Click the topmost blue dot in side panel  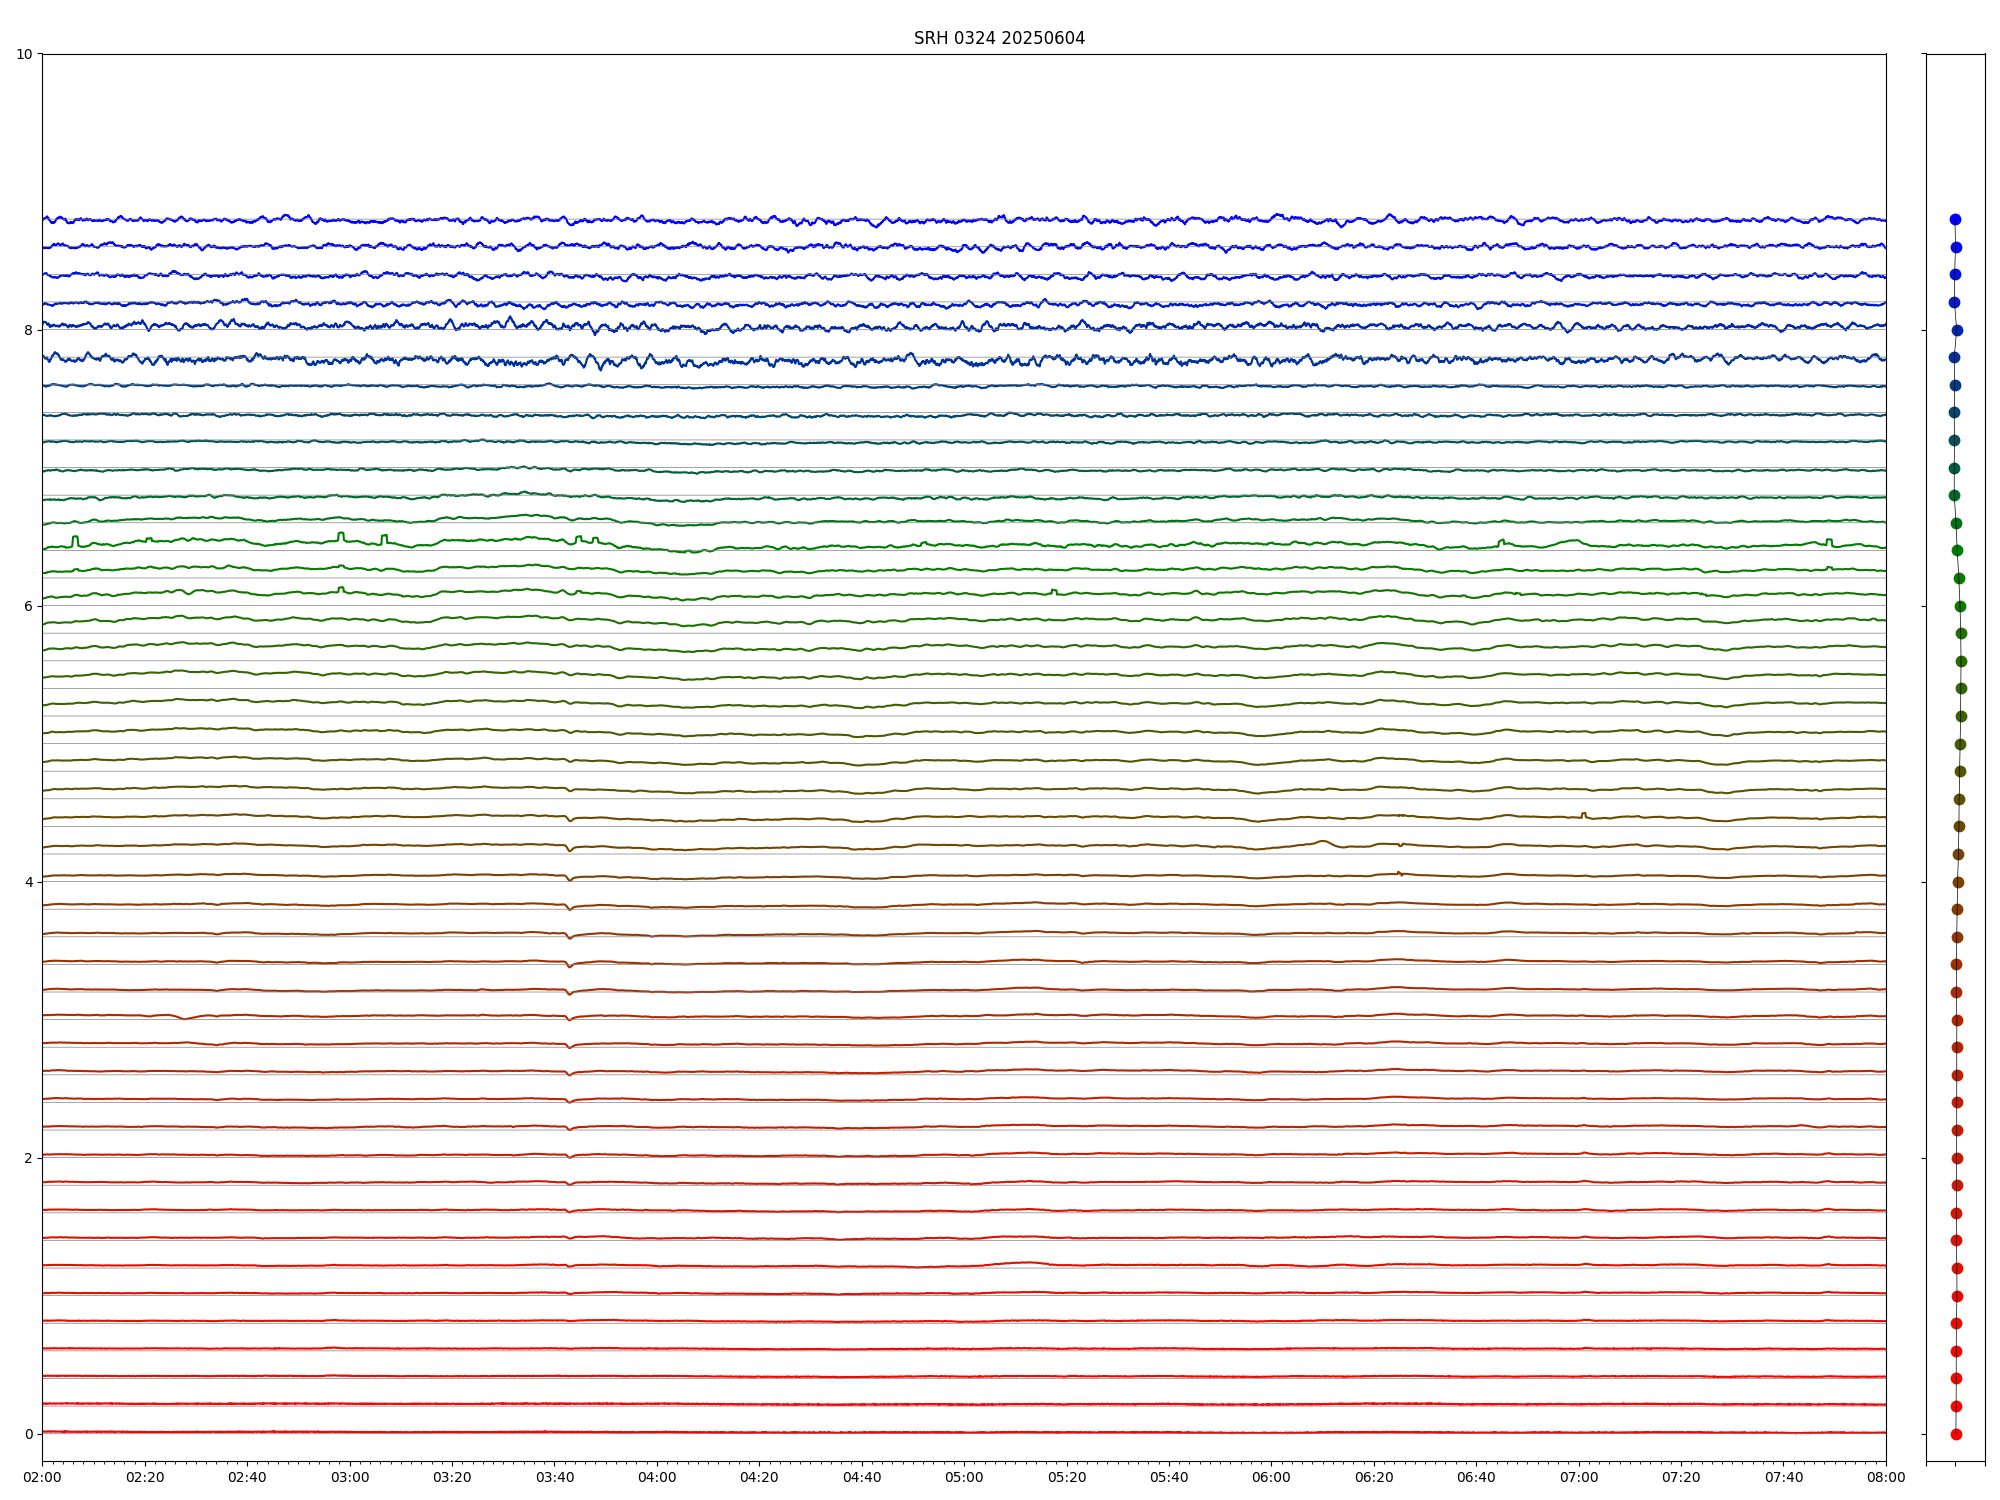pos(1955,219)
